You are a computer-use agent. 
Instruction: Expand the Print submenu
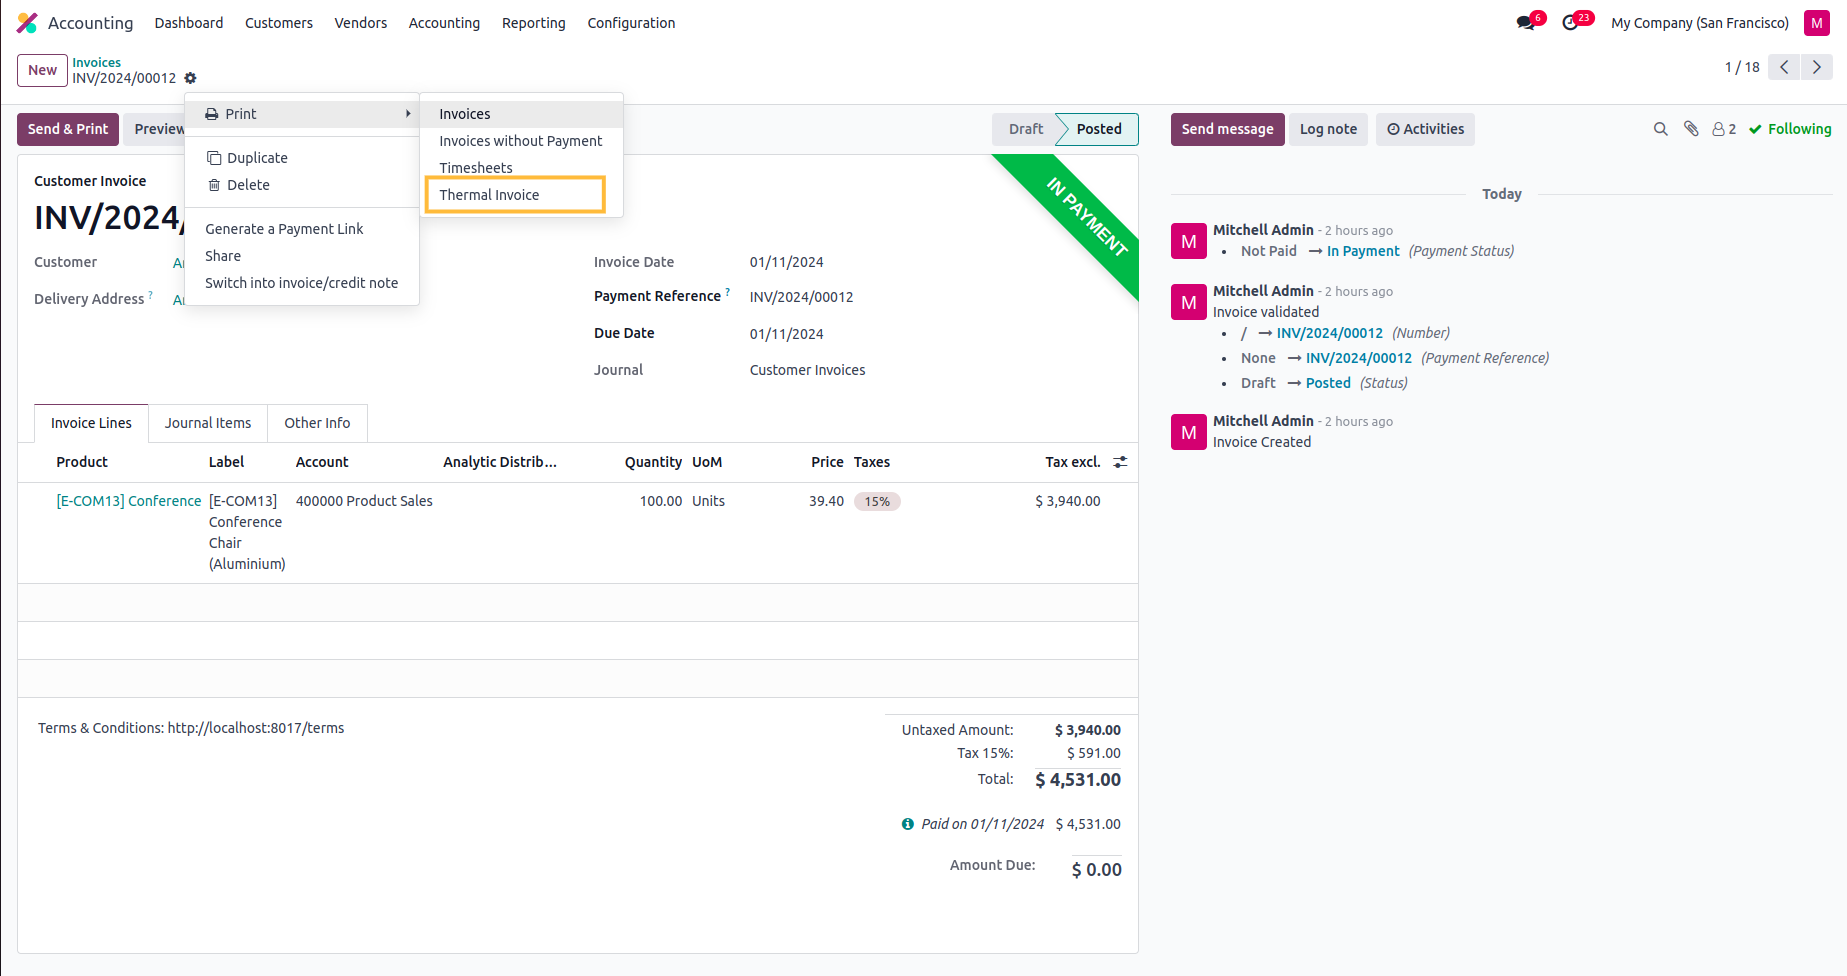[x=302, y=114]
